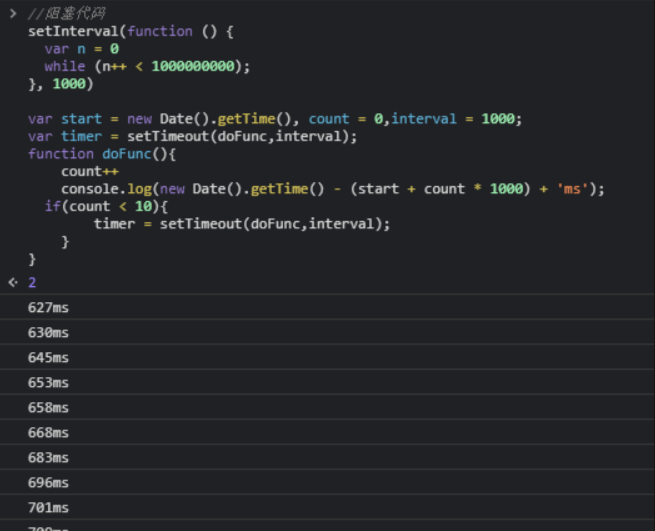This screenshot has width=655, height=531.
Task: Select the 630ms log entry
Action: [x=328, y=333]
